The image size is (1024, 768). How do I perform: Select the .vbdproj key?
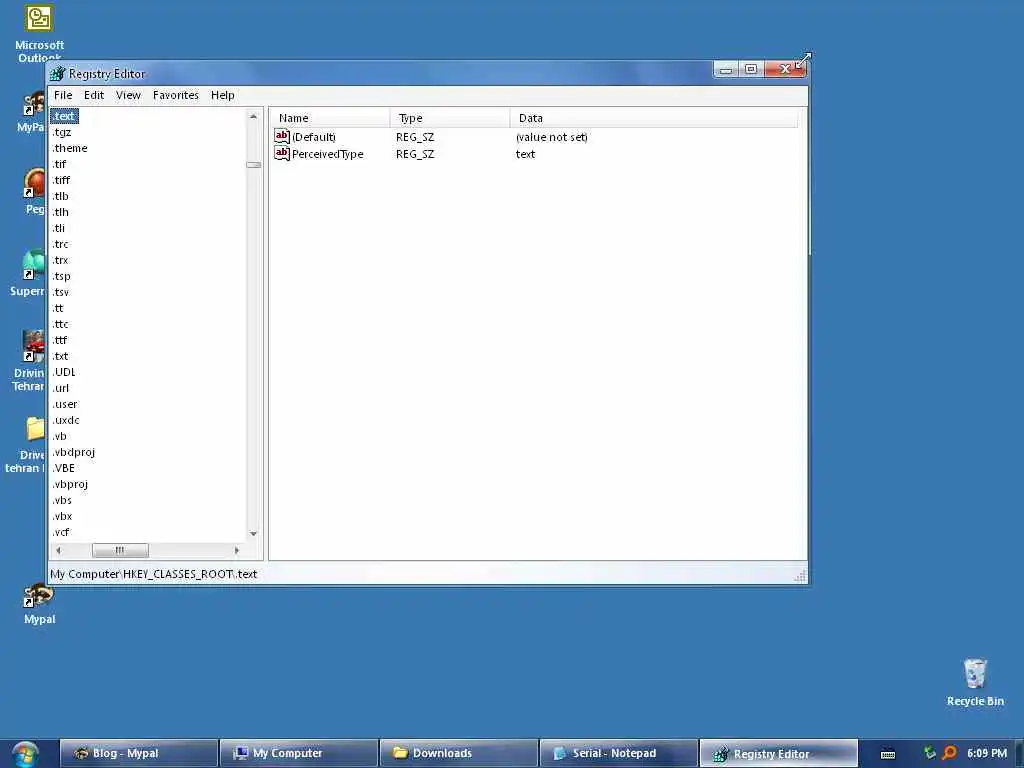click(x=73, y=453)
